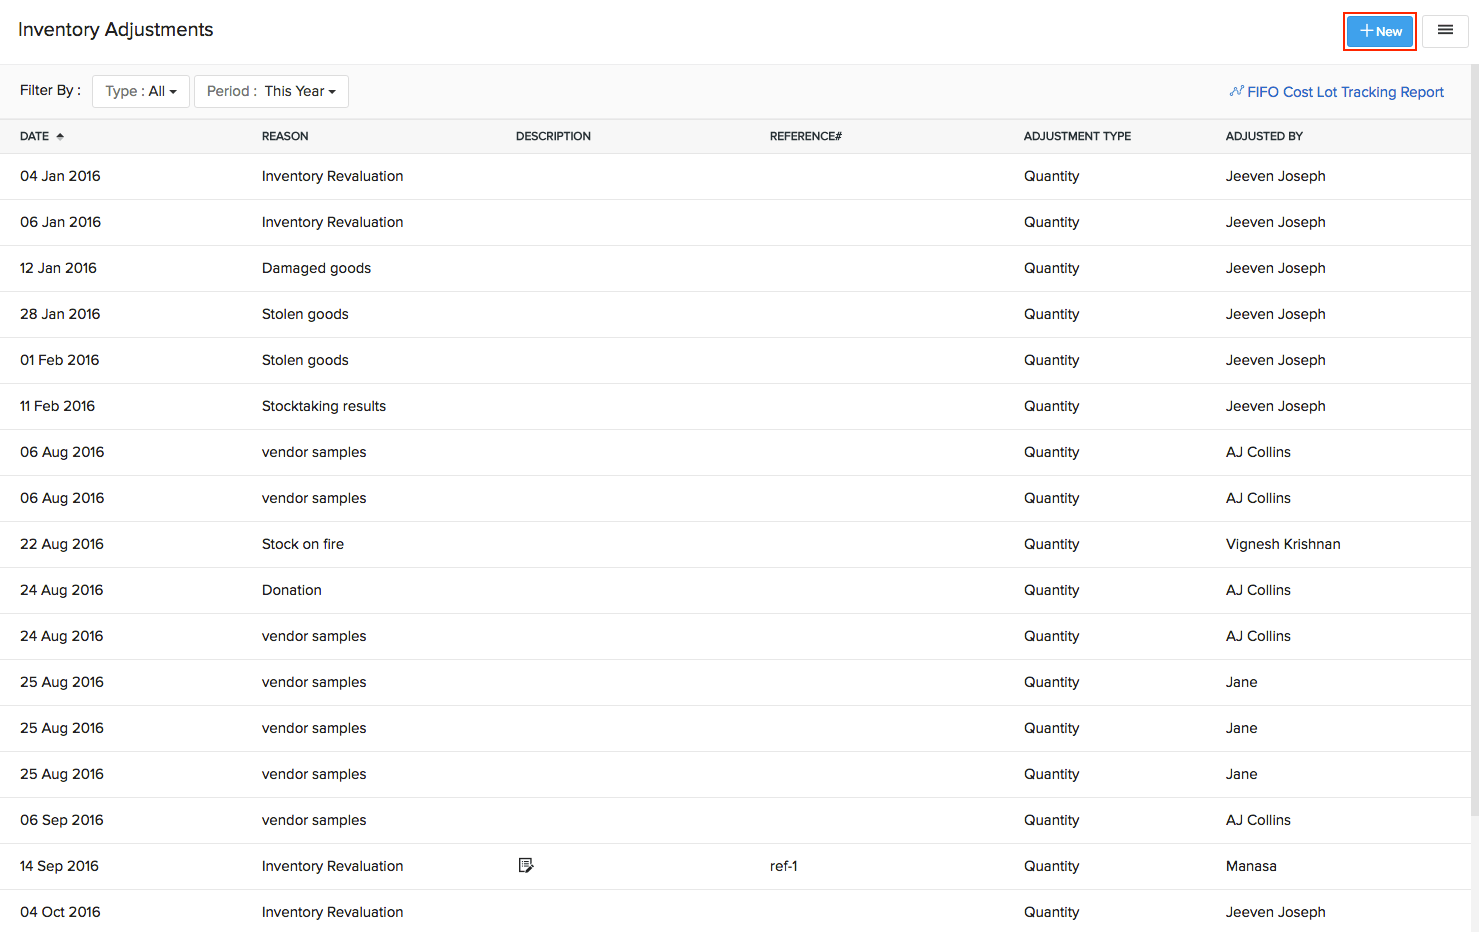The image size is (1479, 932).
Task: Click Vignesh Krishnan in adjusted by column
Action: (x=1283, y=544)
